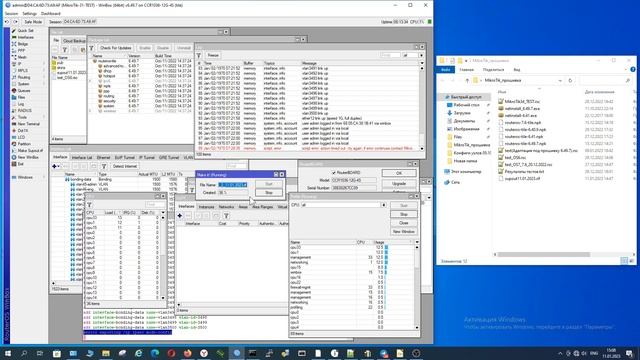Toggle Safe Mode in WinBox toolbar
Viewport: 640px width, 360px height.
click(33, 22)
